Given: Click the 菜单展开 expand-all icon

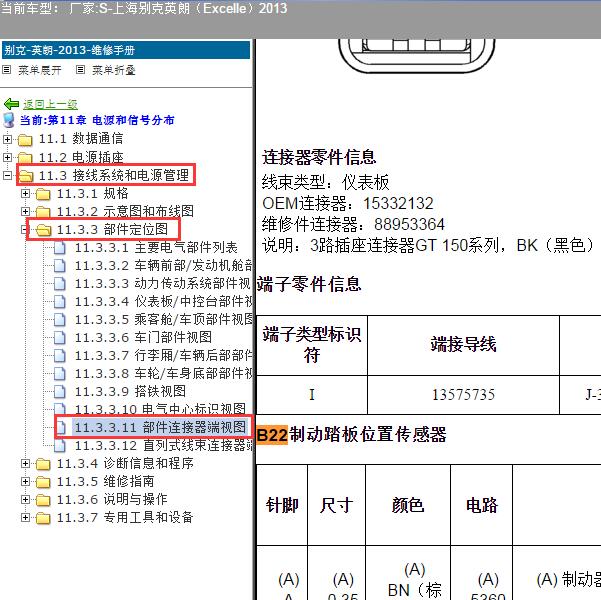Looking at the screenshot, I should point(6,69).
